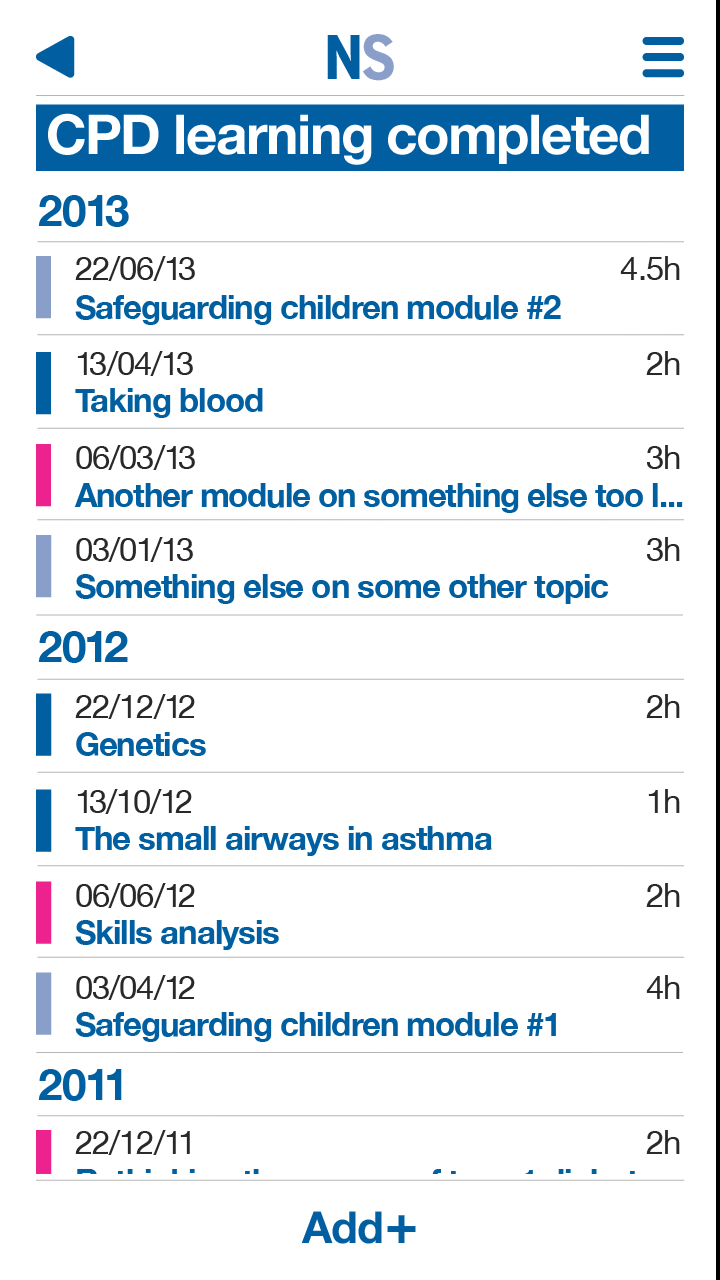Open the hamburger menu

coord(663,57)
